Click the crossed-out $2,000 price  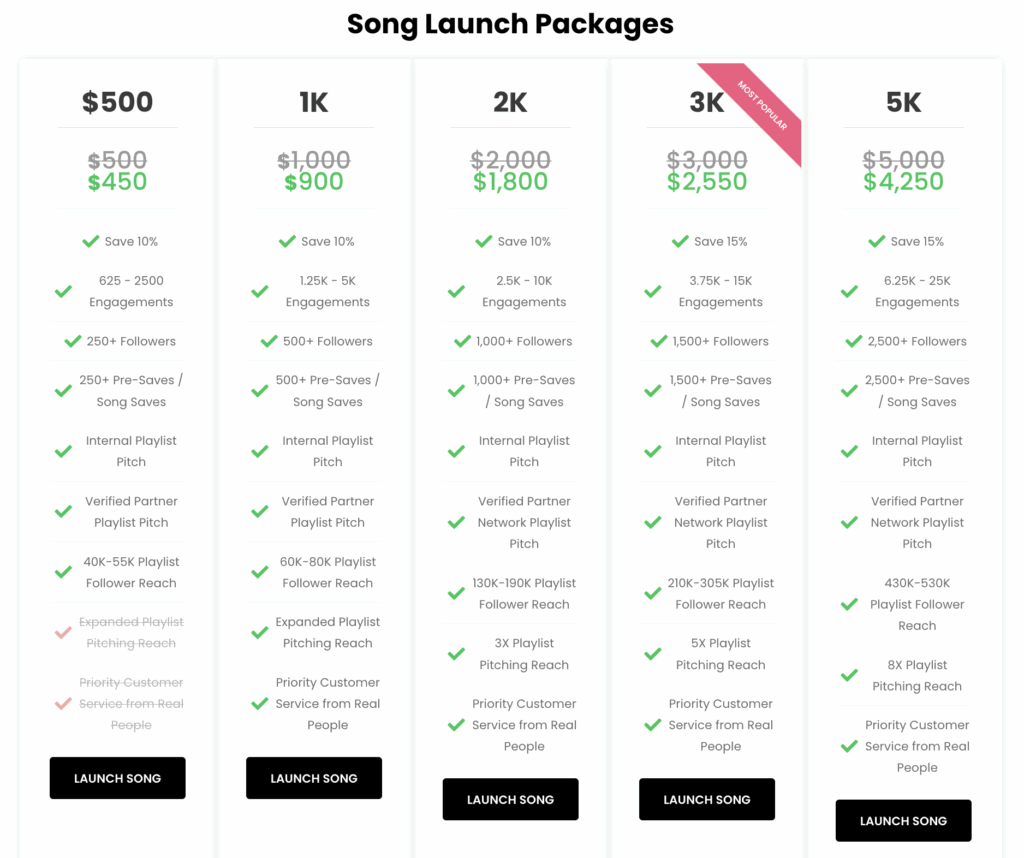coord(510,159)
